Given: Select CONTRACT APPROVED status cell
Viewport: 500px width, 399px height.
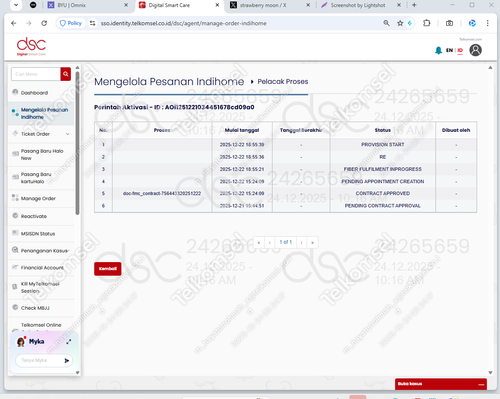Looking at the screenshot, I should point(383,193).
